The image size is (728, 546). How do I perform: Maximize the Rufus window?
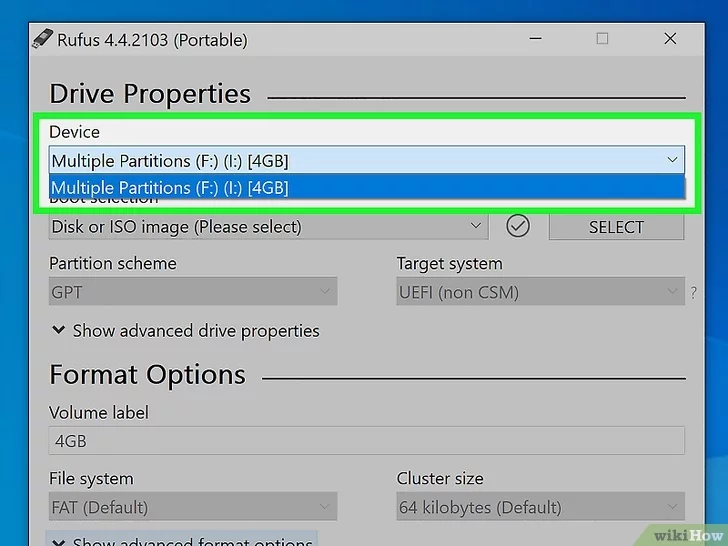click(x=602, y=39)
